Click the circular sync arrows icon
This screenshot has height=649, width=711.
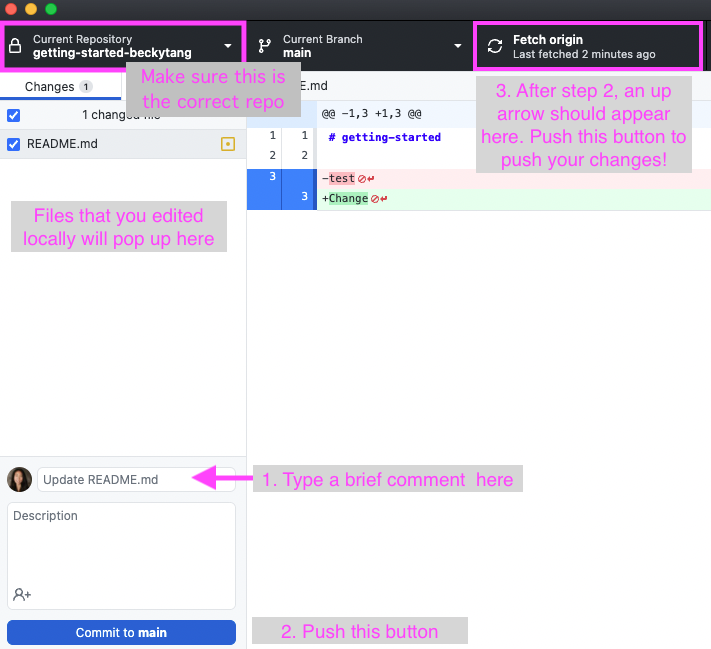click(494, 46)
